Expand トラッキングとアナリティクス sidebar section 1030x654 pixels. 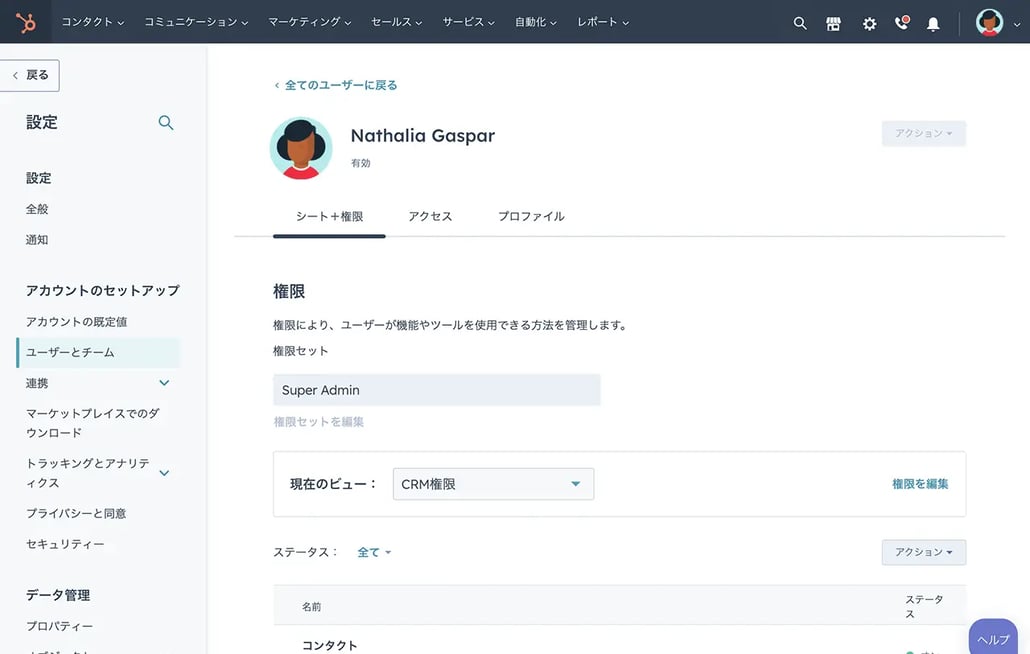164,473
